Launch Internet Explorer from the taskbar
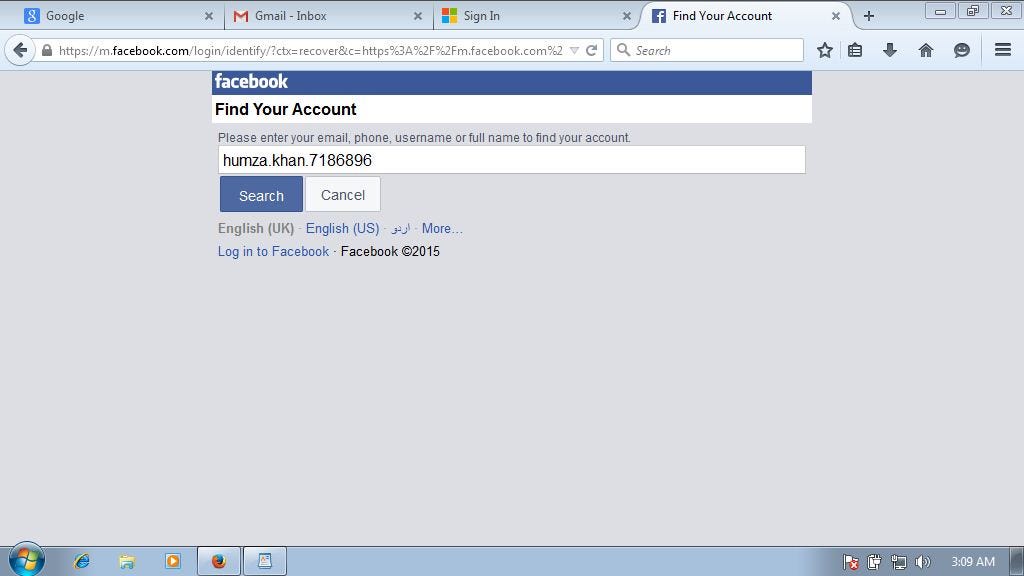The width and height of the screenshot is (1024, 576). [x=82, y=561]
